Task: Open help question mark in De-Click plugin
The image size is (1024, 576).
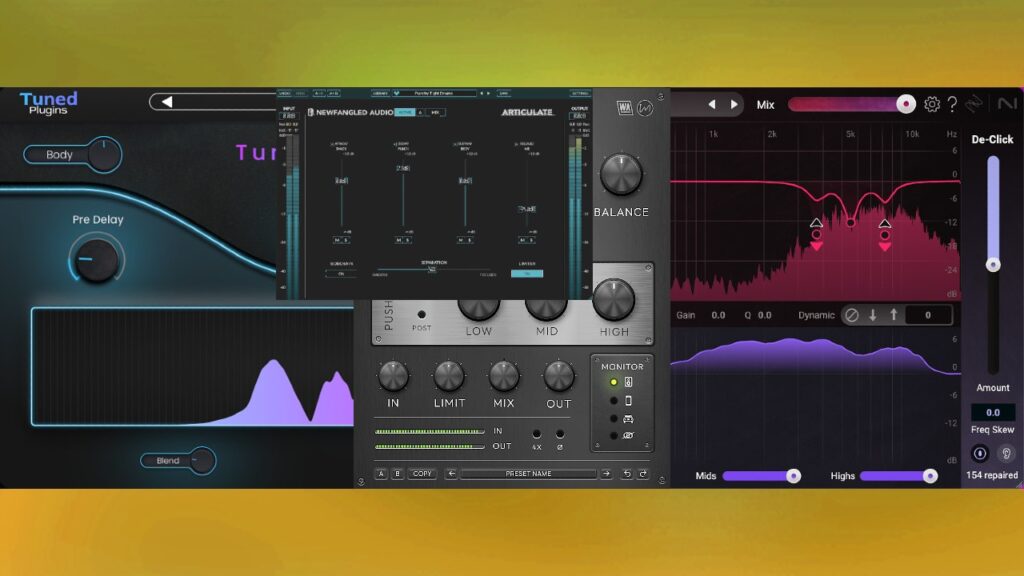Action: [x=952, y=104]
